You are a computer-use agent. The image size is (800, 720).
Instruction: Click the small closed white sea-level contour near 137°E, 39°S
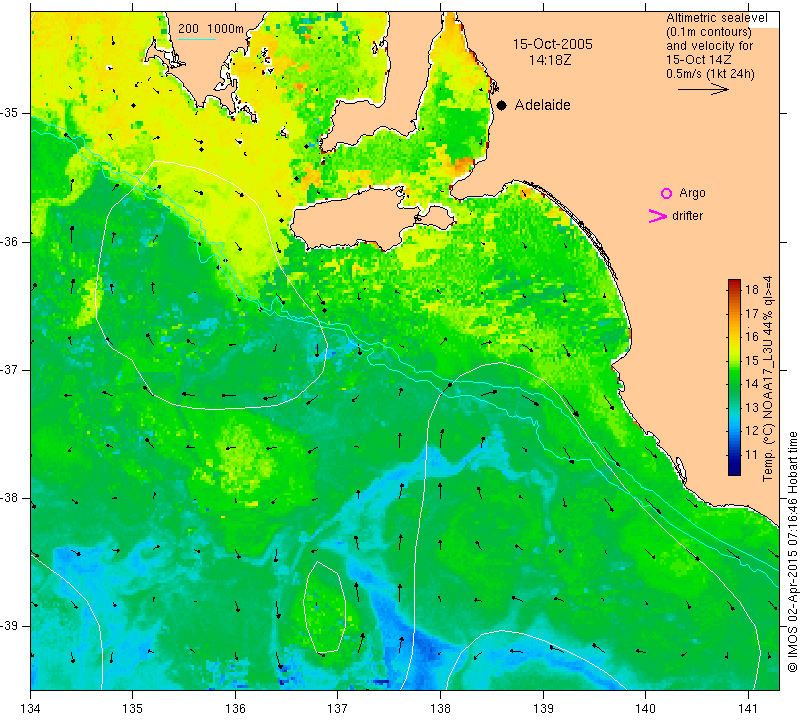(x=325, y=605)
